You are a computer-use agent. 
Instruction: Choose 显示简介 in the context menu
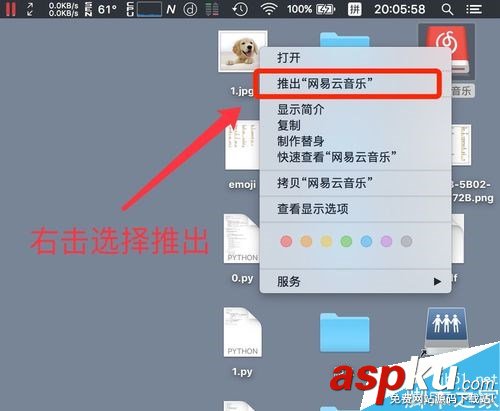pyautogui.click(x=355, y=109)
